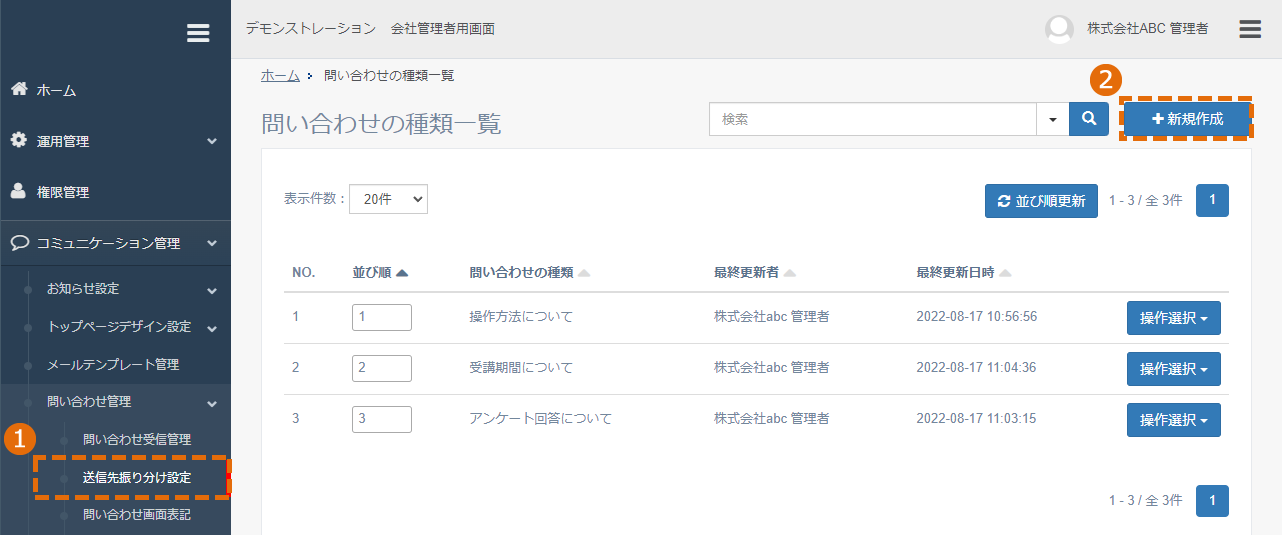1282x535 pixels.
Task: Open the search options dropdown arrow
Action: [x=1052, y=119]
